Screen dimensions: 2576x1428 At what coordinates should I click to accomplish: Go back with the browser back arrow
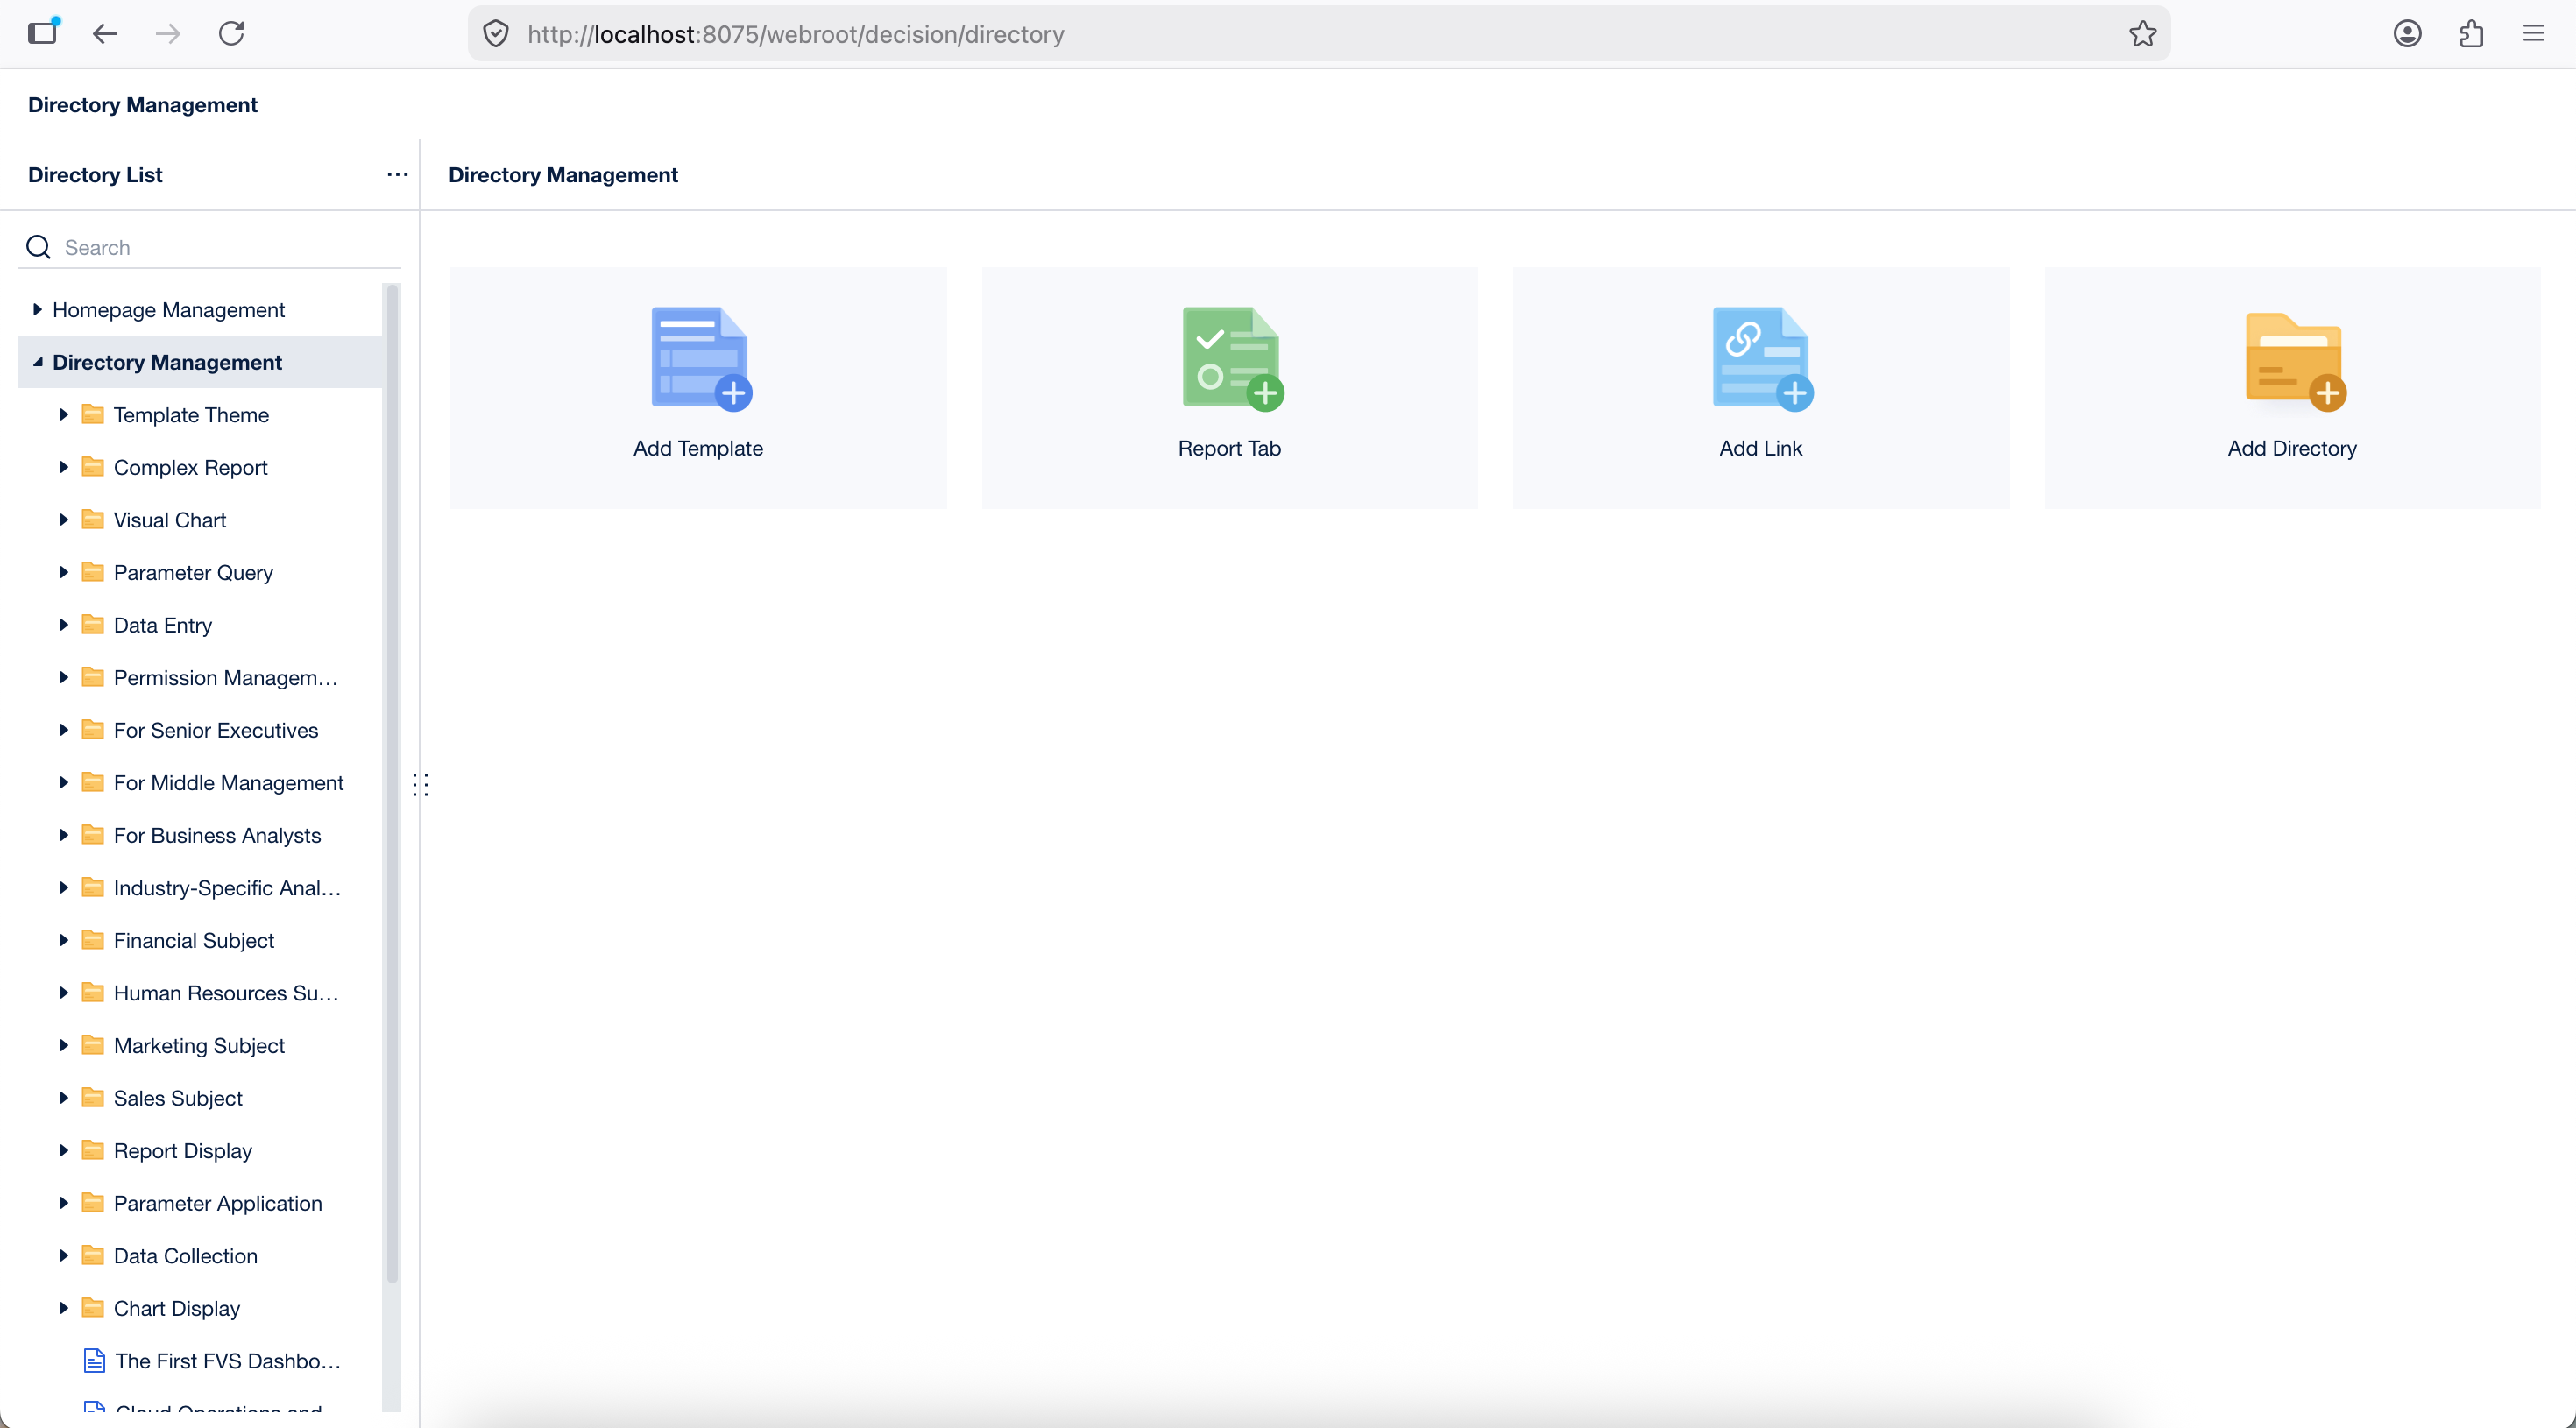point(105,34)
